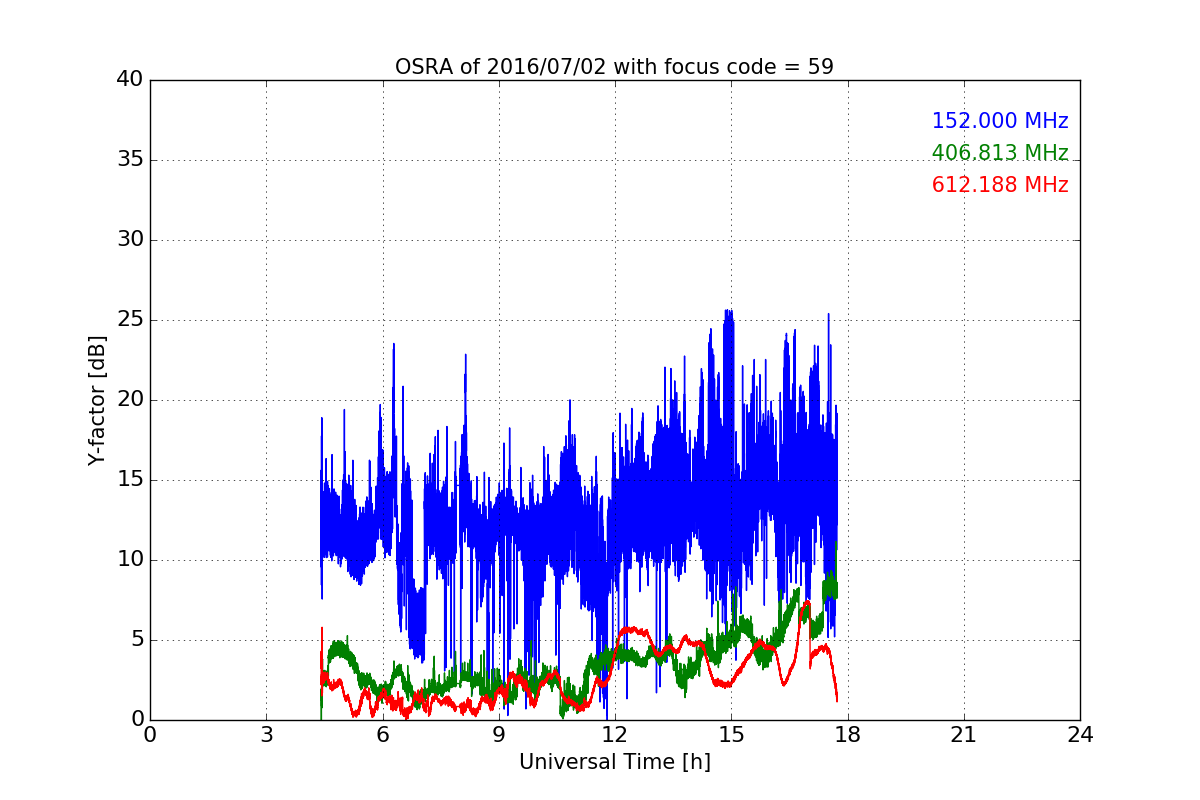This screenshot has height=800, width=1200.
Task: Select the blue '152.000 MHz' legend label
Action: (1000, 121)
